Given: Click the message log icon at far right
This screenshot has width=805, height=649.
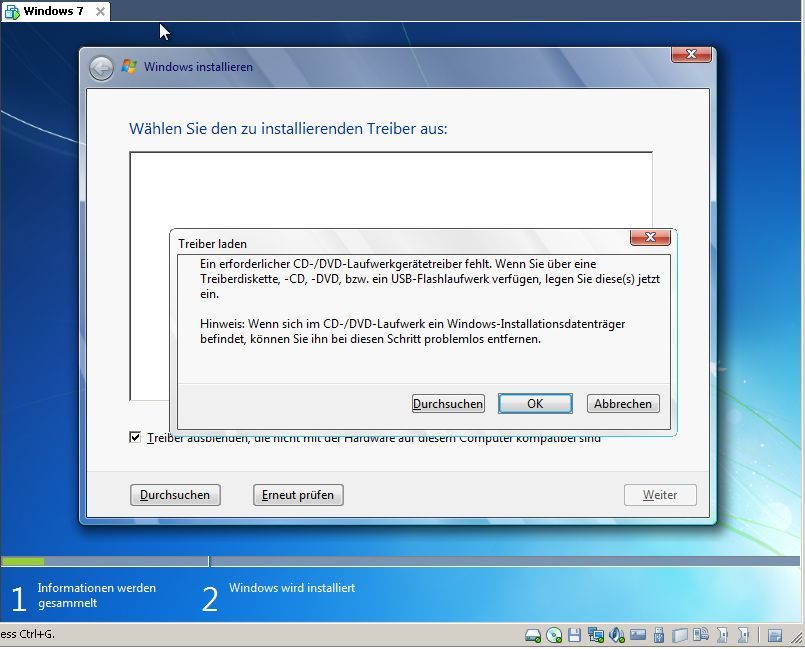Looking at the screenshot, I should coord(775,636).
